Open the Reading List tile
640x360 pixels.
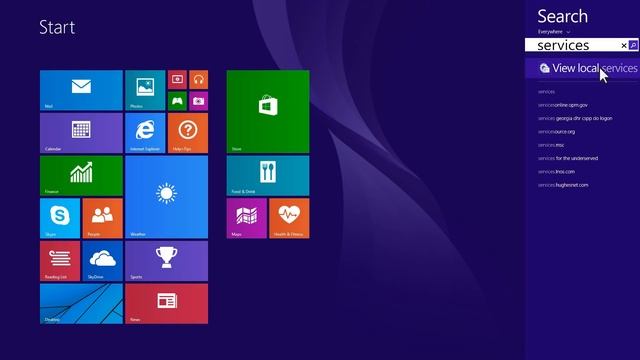coord(60,261)
